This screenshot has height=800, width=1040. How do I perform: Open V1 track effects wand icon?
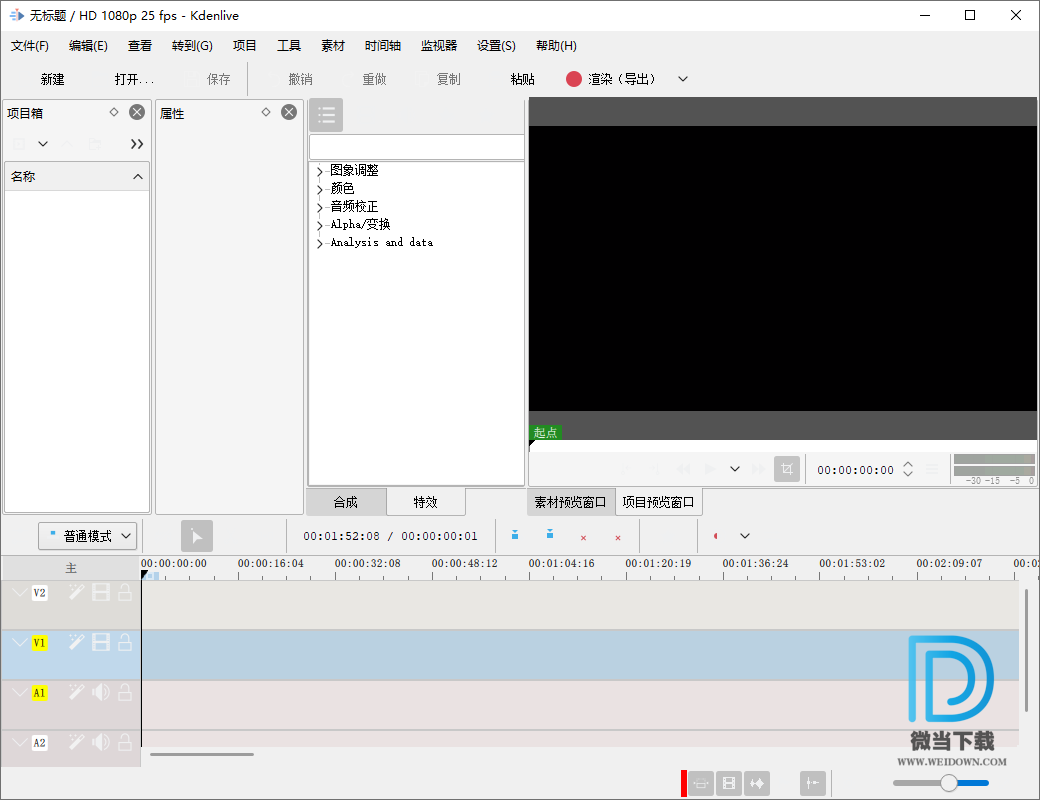(77, 642)
